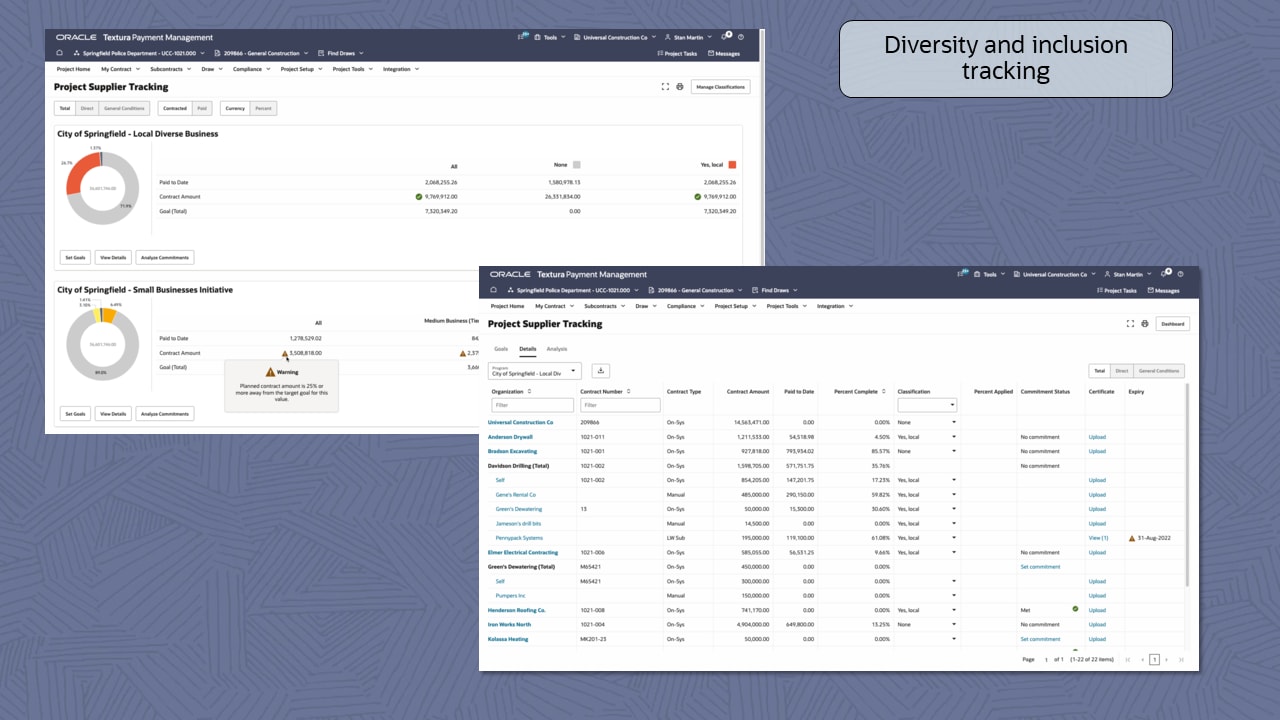The image size is (1280, 720).
Task: Click the export download icon beside Program dropdown
Action: (x=600, y=371)
